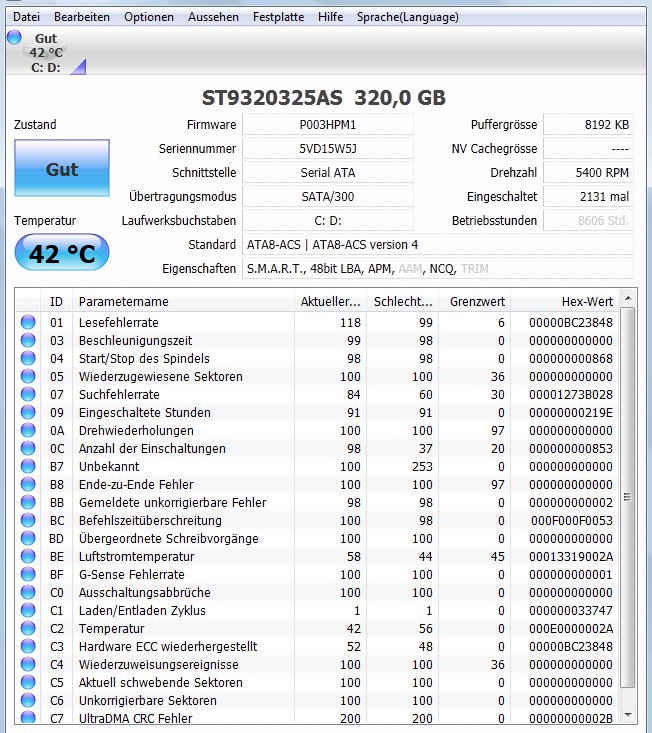Click hex value 00001273B028 in Suchfehlerrate row

click(571, 394)
